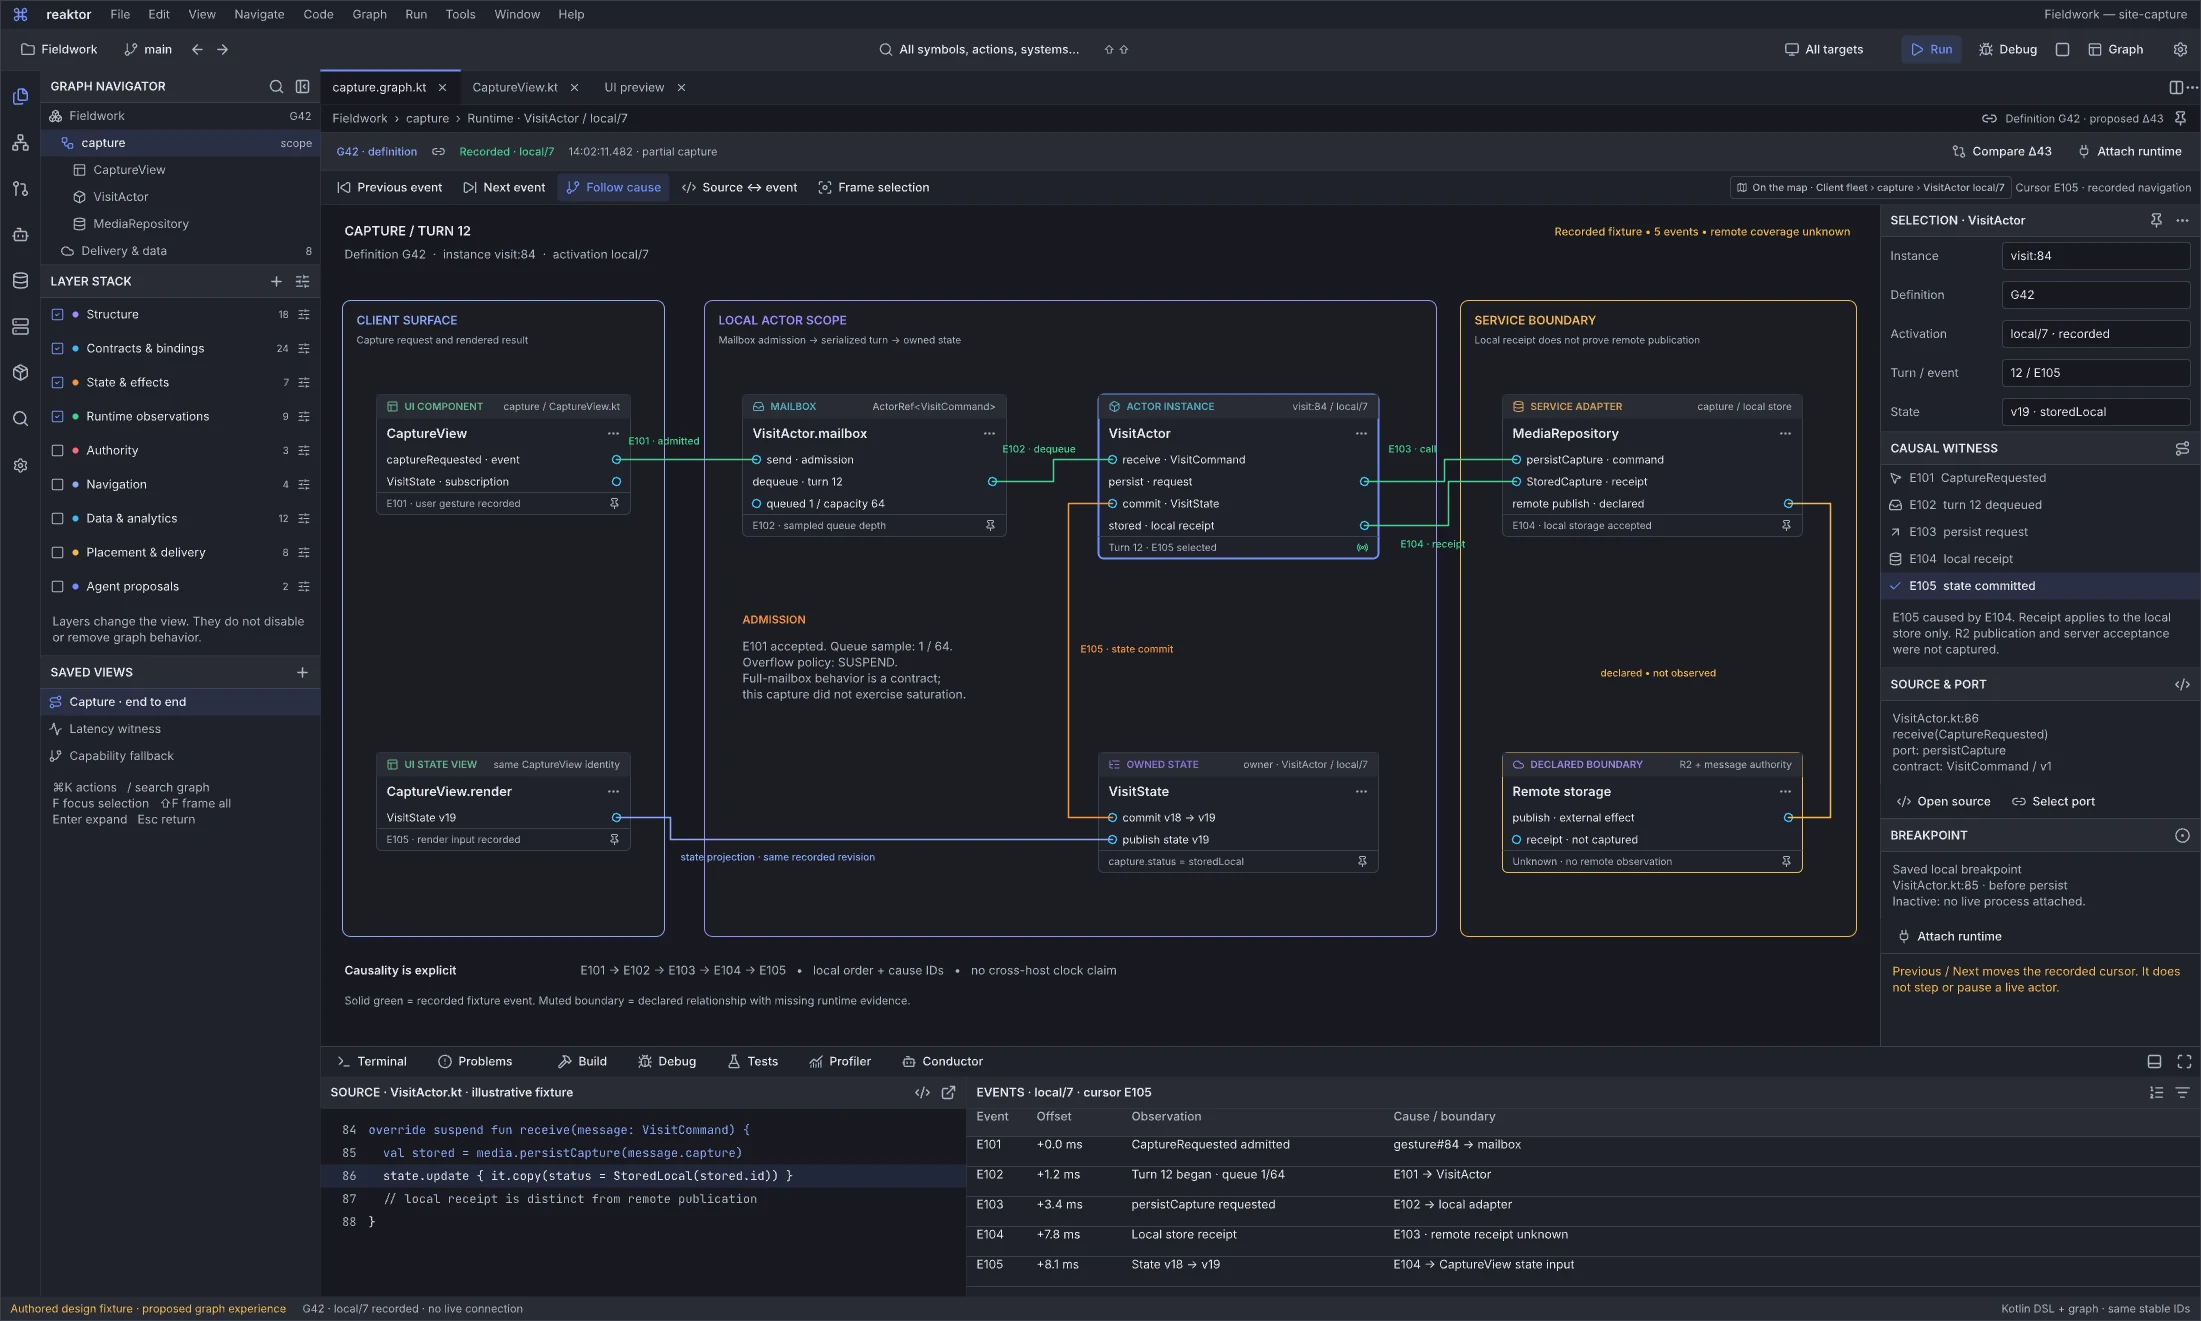Open the All targets selector
Screen dimensions: 2201x1321
coord(1824,49)
